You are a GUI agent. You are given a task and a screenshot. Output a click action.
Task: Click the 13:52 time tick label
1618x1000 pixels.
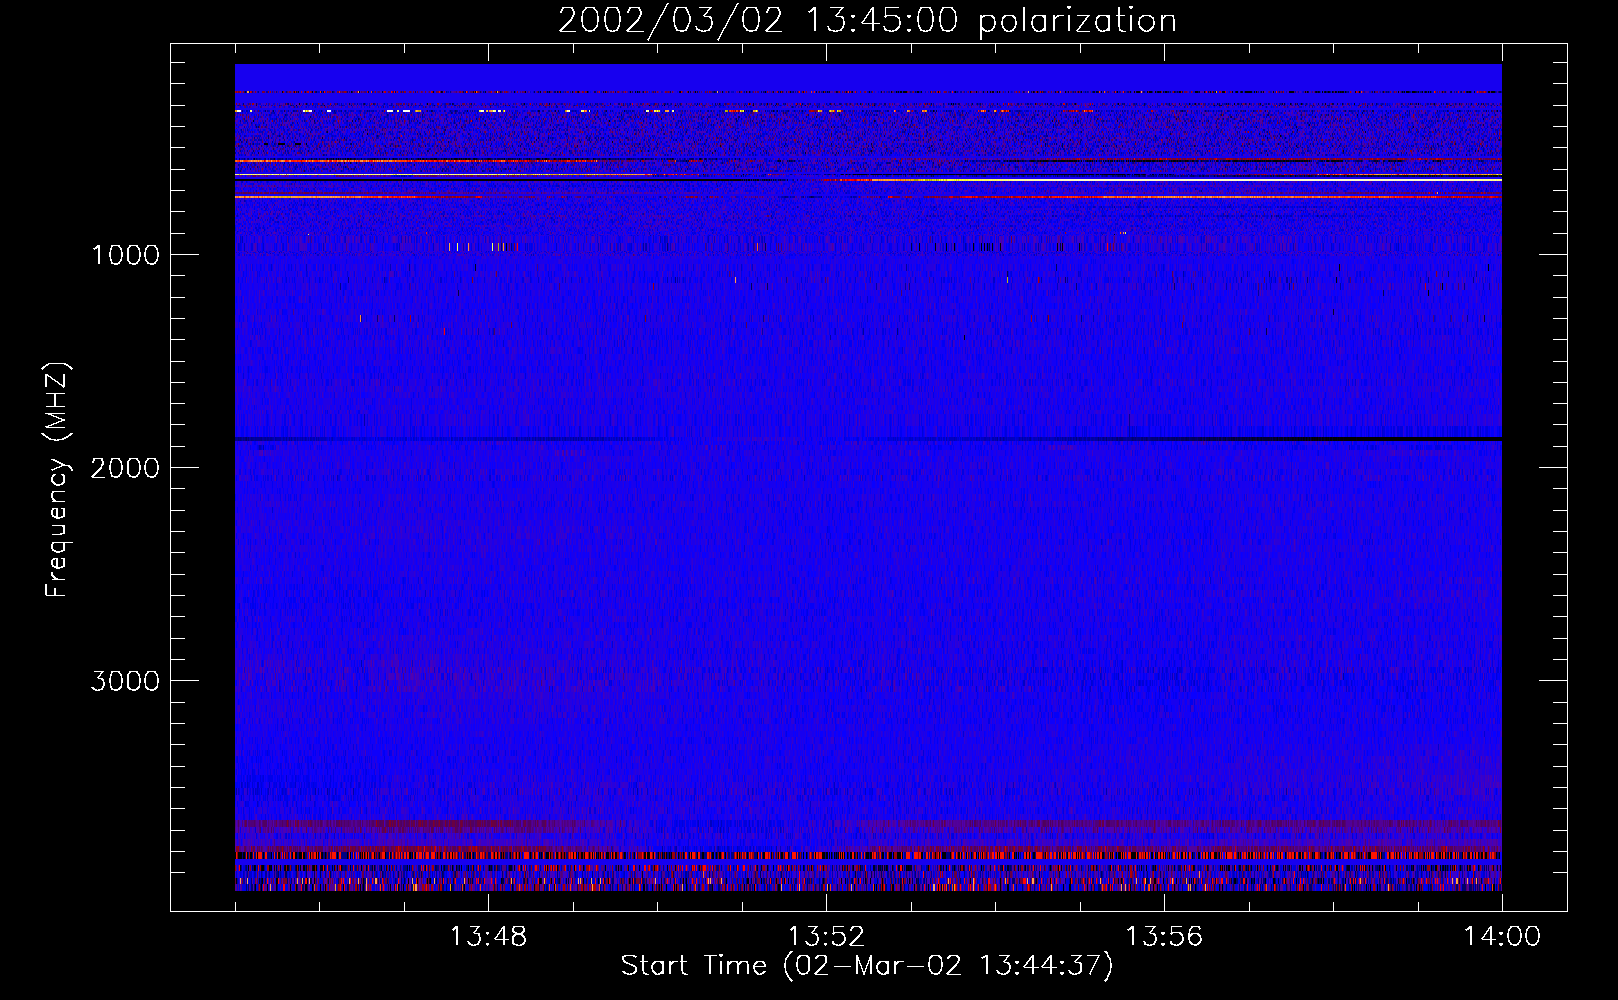pos(826,937)
